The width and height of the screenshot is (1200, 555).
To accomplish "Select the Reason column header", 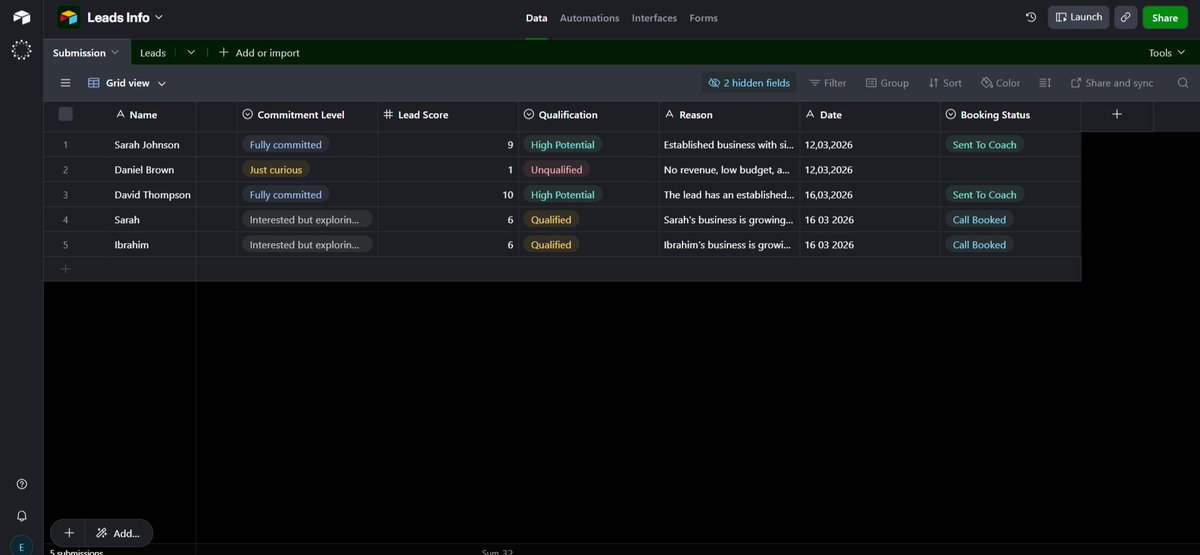I will click(x=729, y=114).
